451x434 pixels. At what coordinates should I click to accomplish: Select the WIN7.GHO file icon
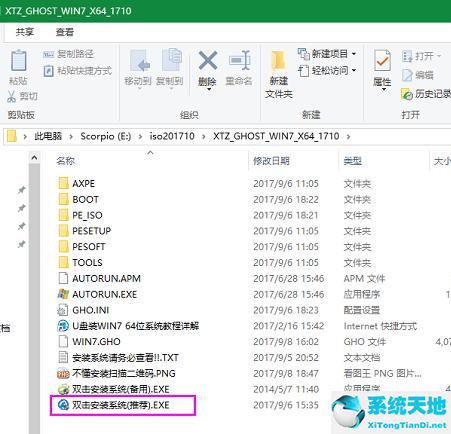[x=63, y=341]
